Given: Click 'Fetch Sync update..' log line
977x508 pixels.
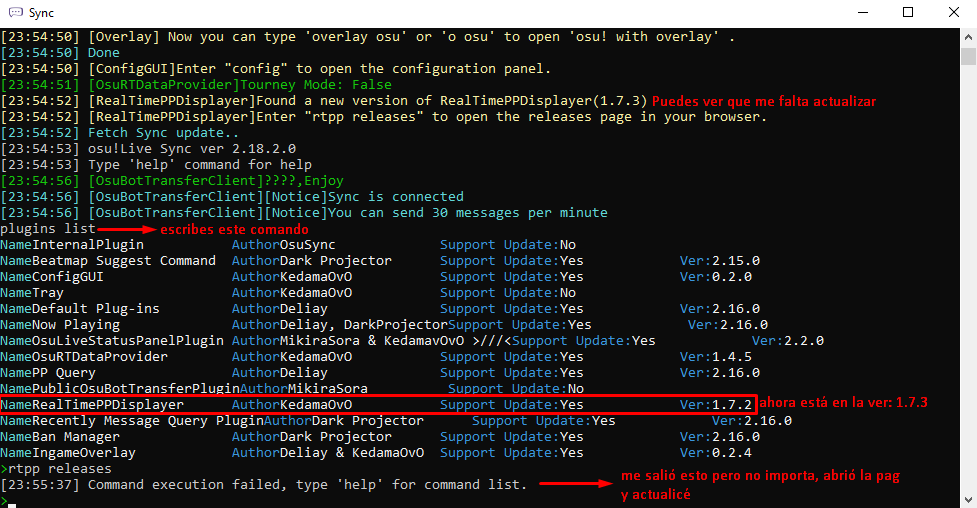Looking at the screenshot, I should pyautogui.click(x=120, y=133).
